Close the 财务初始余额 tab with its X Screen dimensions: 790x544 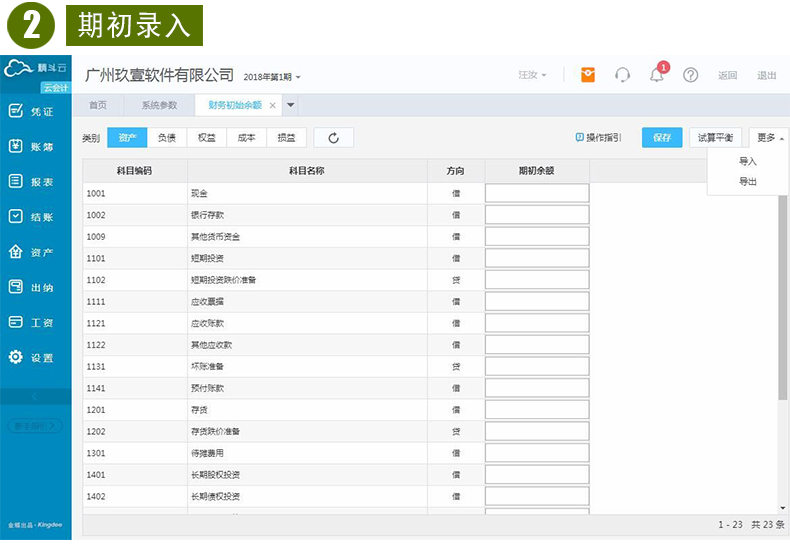pos(273,105)
